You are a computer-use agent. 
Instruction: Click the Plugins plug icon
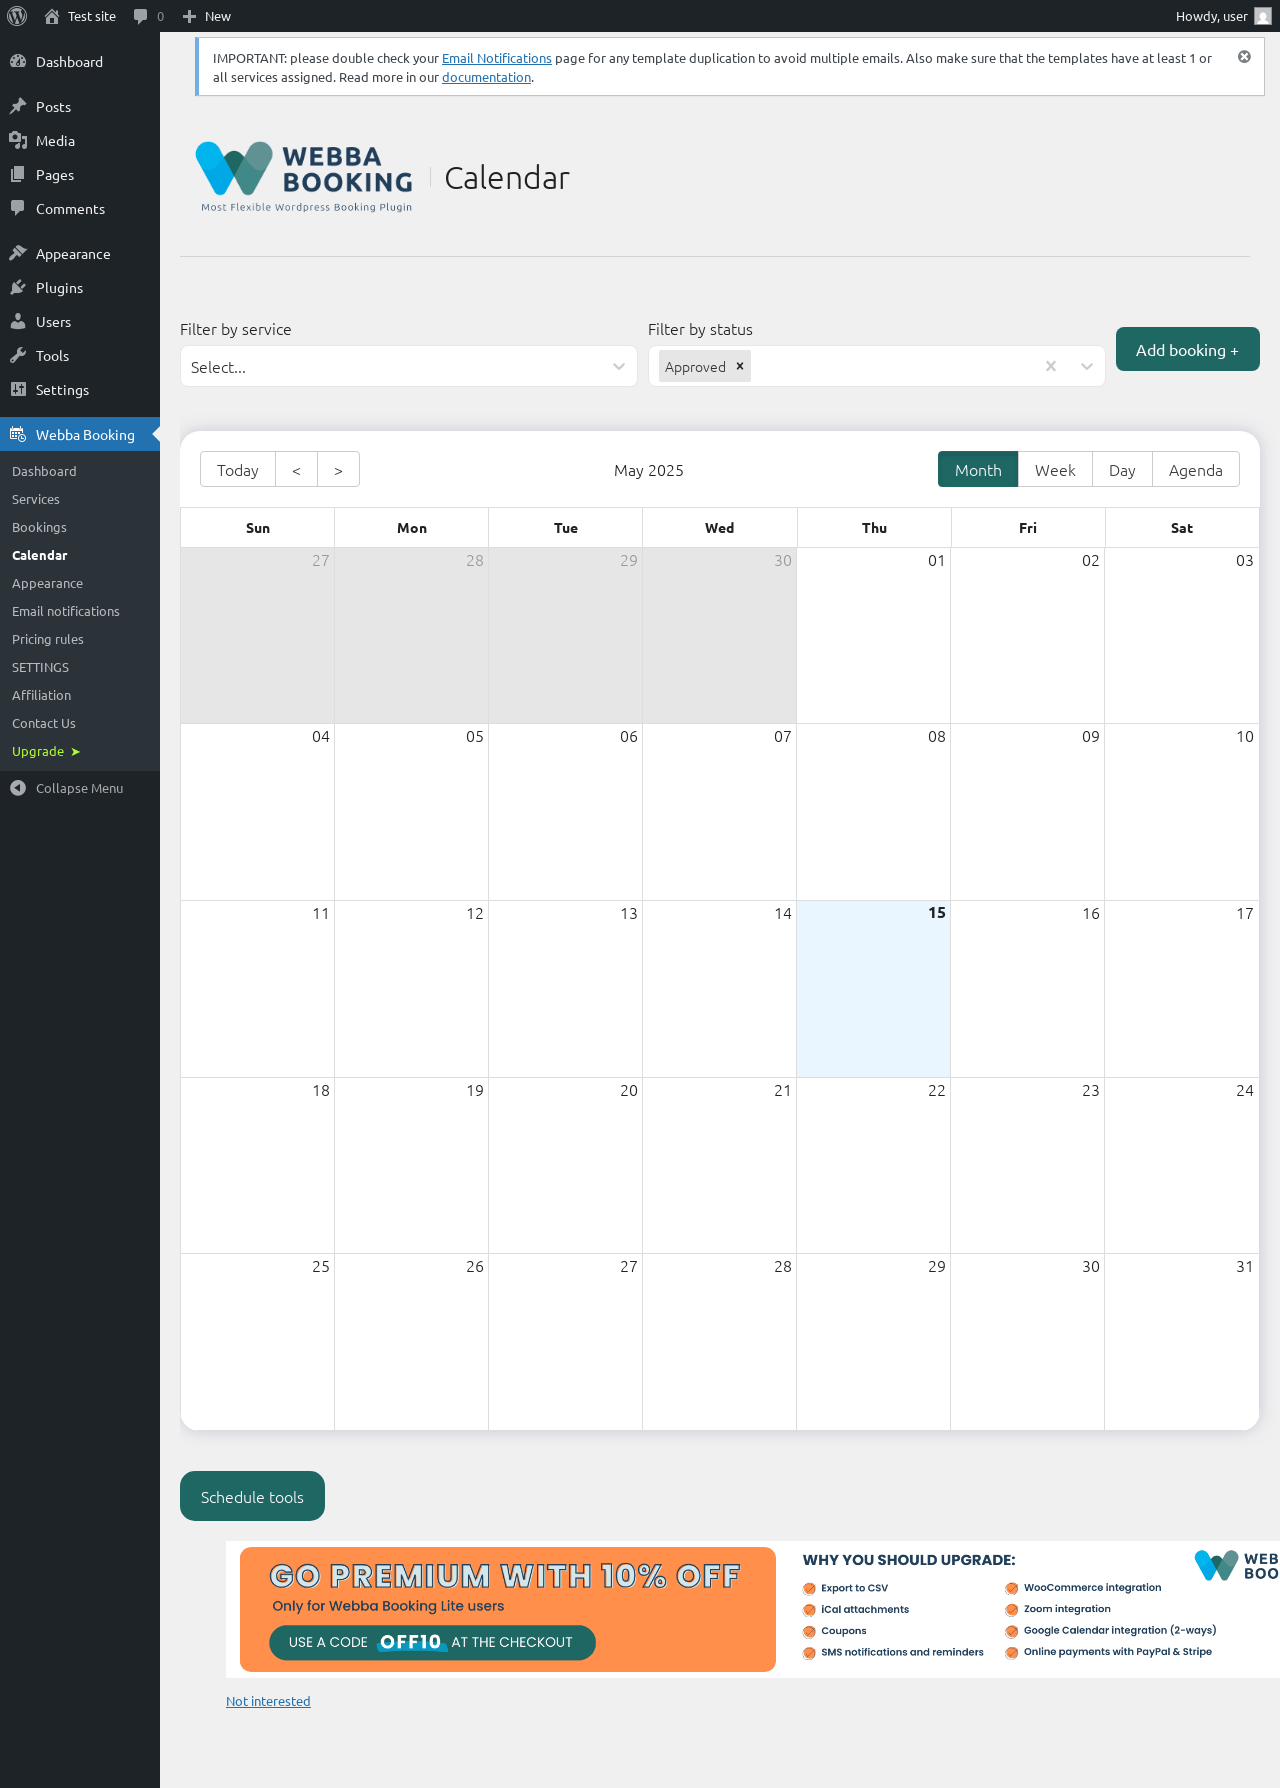click(18, 287)
